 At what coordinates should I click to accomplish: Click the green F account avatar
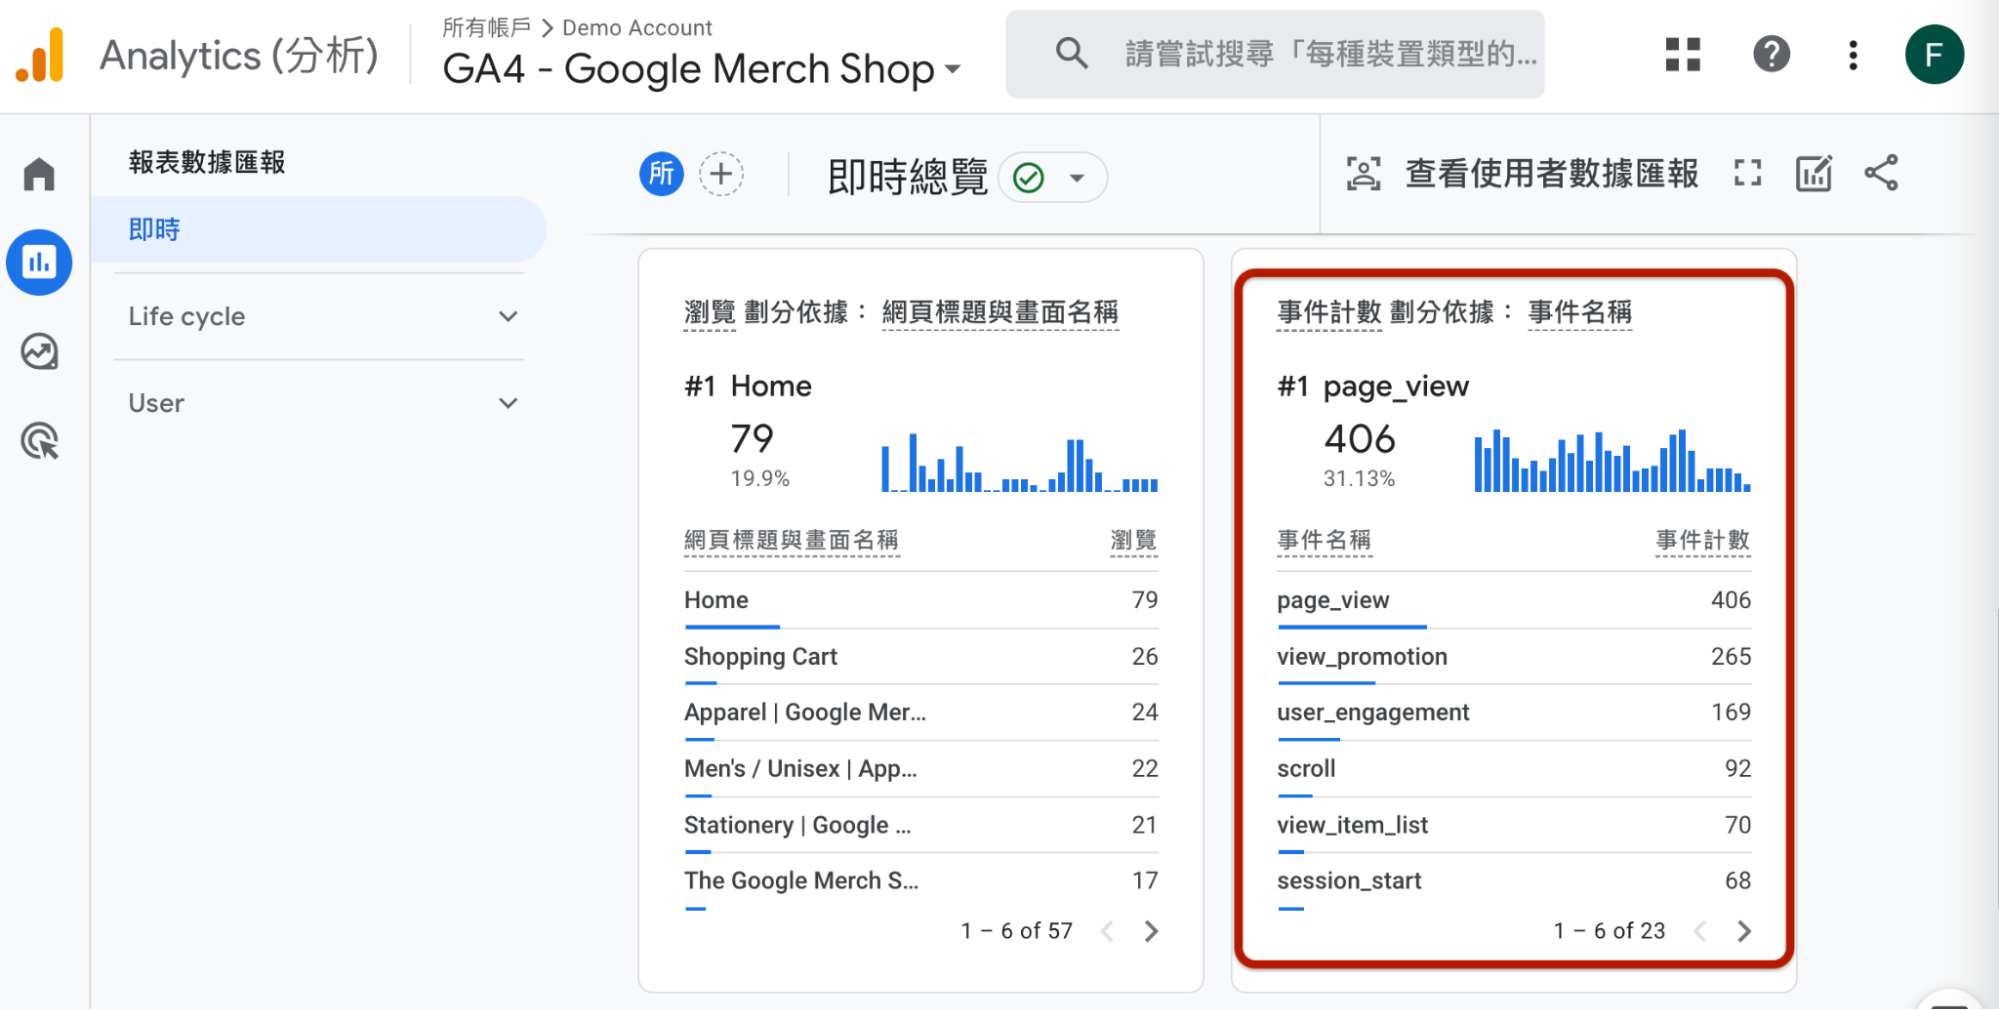tap(1934, 54)
